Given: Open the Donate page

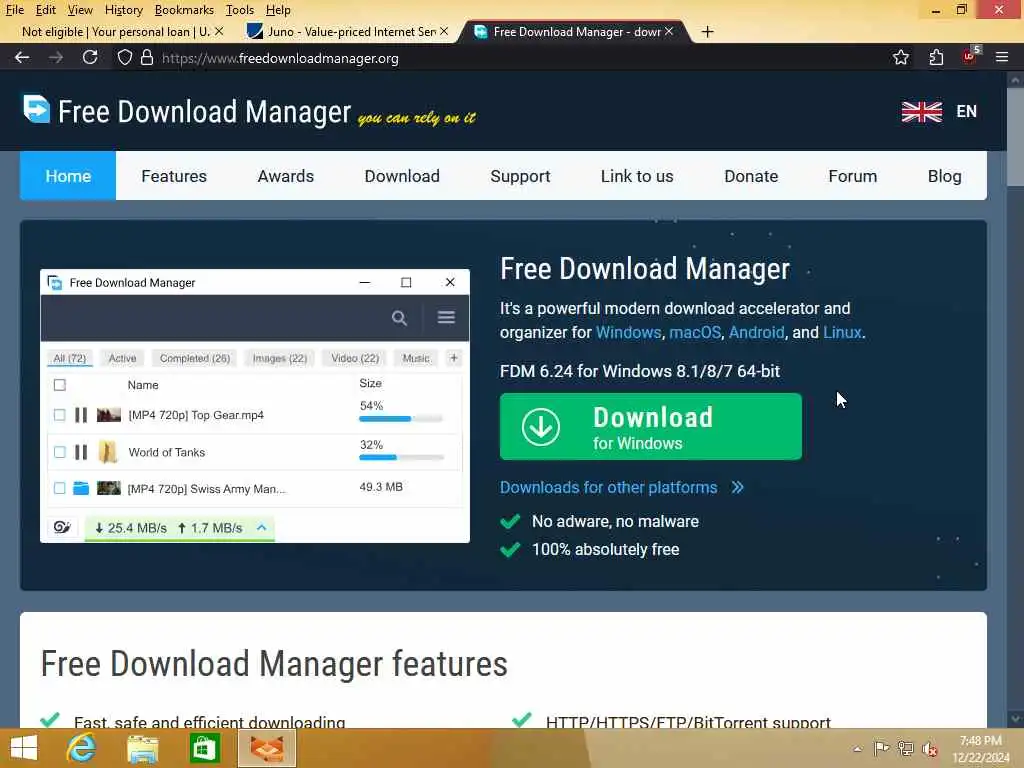Looking at the screenshot, I should 751,176.
